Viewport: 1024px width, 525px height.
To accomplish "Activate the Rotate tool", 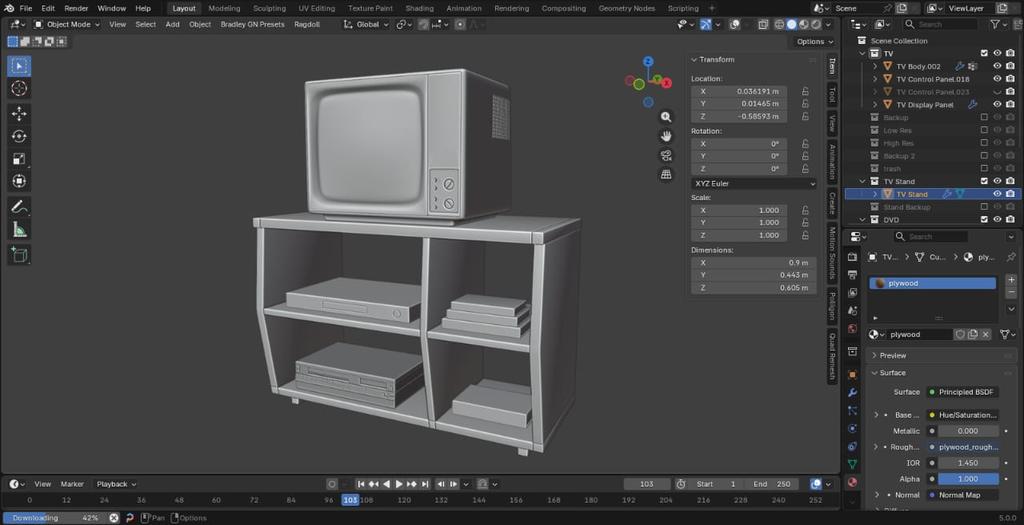I will pos(19,136).
